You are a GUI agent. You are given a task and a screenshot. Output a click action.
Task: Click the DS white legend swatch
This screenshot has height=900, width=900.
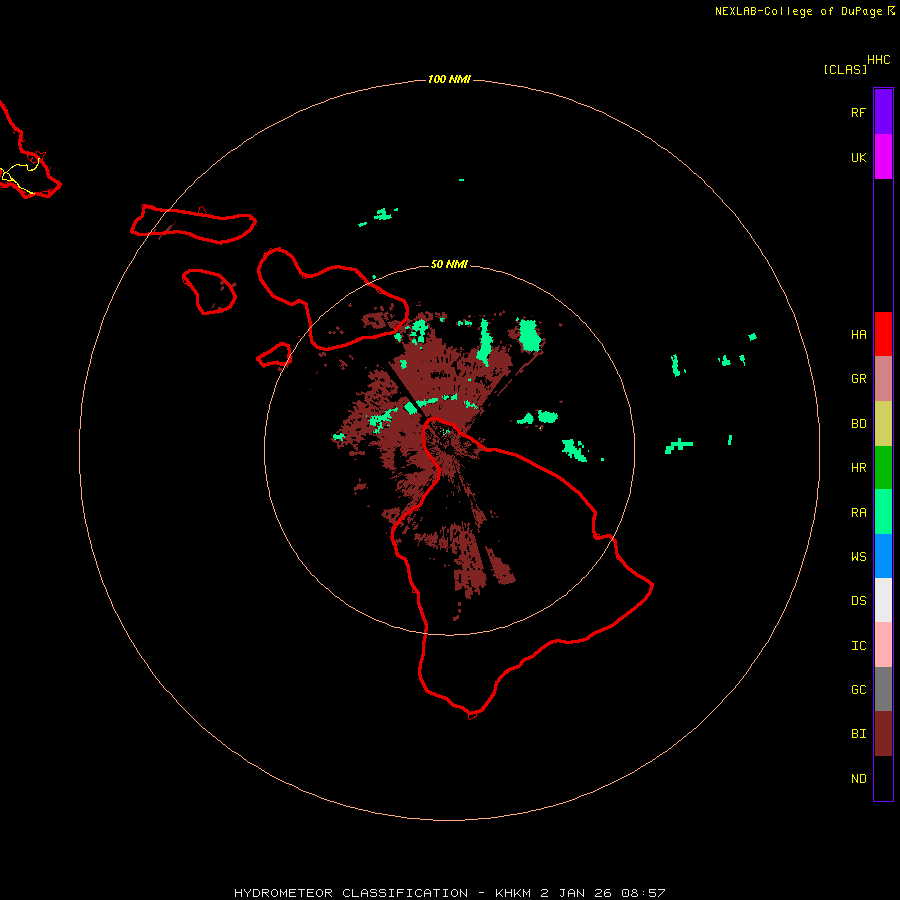tap(883, 600)
